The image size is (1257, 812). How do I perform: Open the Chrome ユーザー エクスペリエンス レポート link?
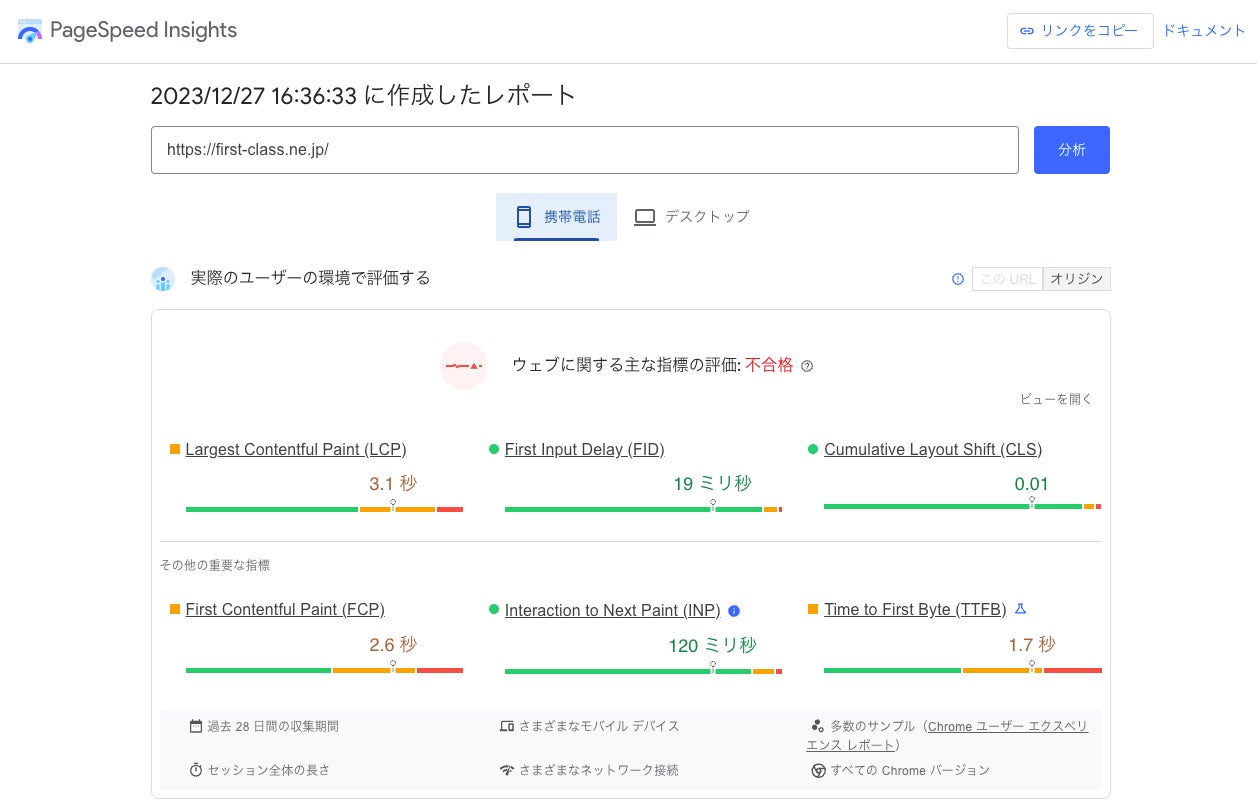(x=947, y=736)
